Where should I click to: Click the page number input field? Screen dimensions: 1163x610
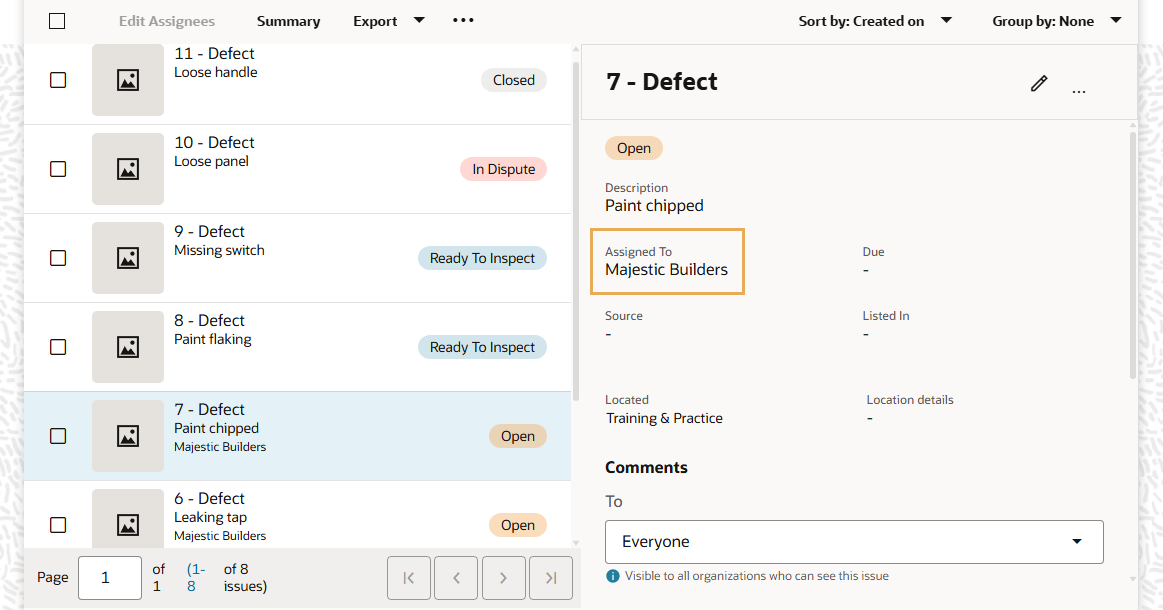point(110,578)
